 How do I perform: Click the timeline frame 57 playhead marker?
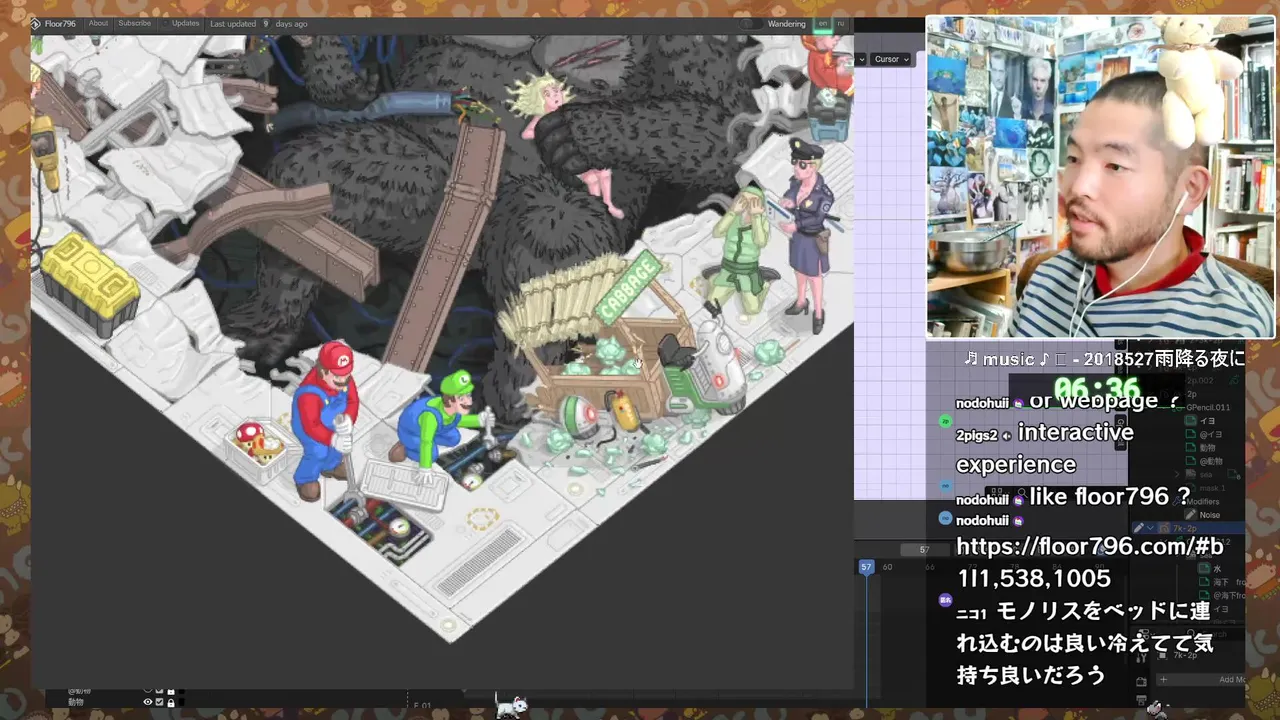click(x=866, y=567)
